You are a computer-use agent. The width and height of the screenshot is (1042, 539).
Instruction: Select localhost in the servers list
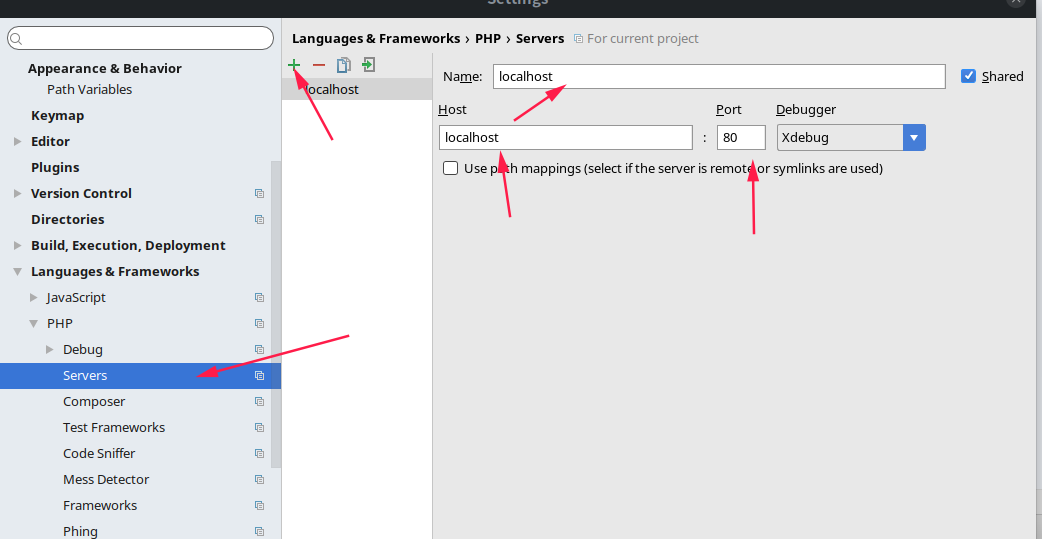coord(332,90)
